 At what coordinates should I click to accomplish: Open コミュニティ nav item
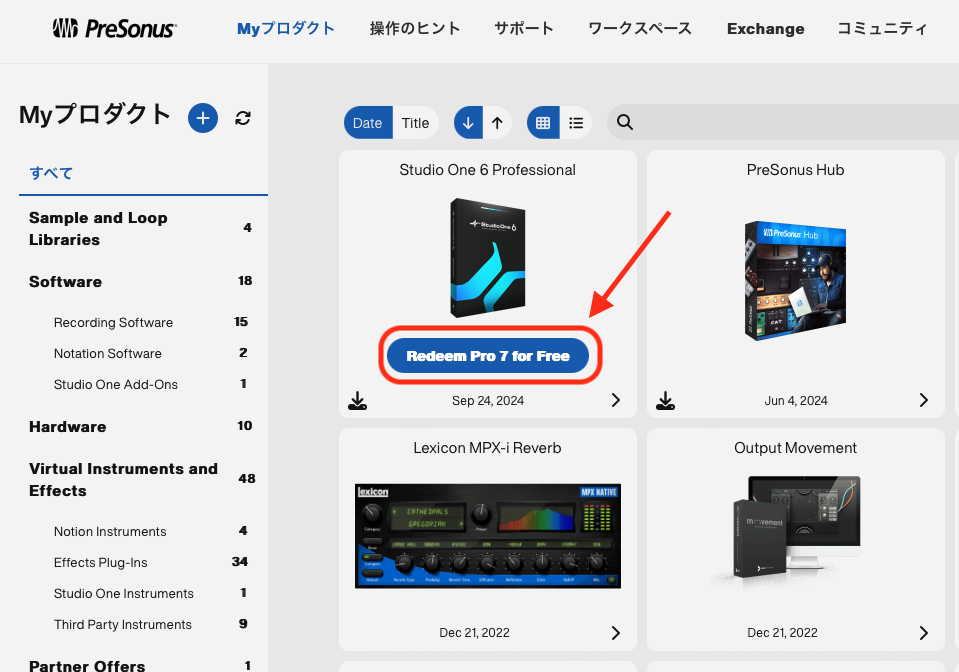(882, 29)
